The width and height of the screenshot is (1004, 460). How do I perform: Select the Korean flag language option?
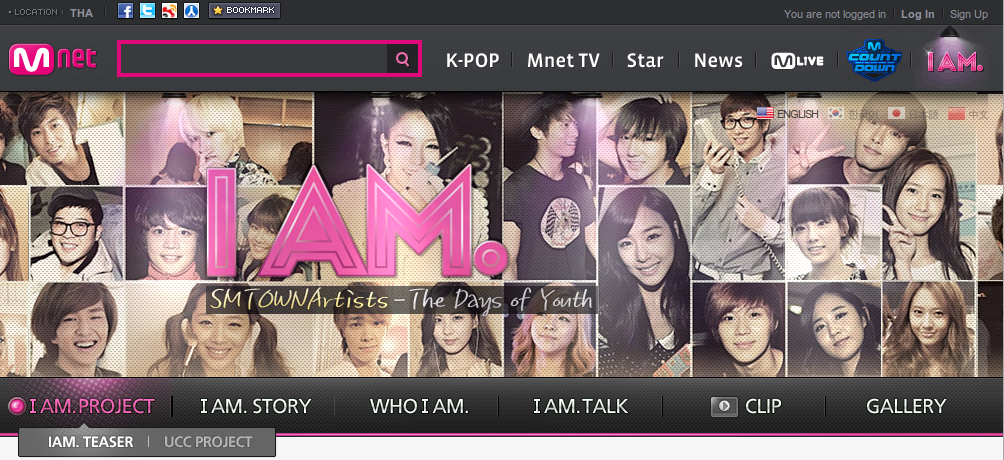[854, 113]
